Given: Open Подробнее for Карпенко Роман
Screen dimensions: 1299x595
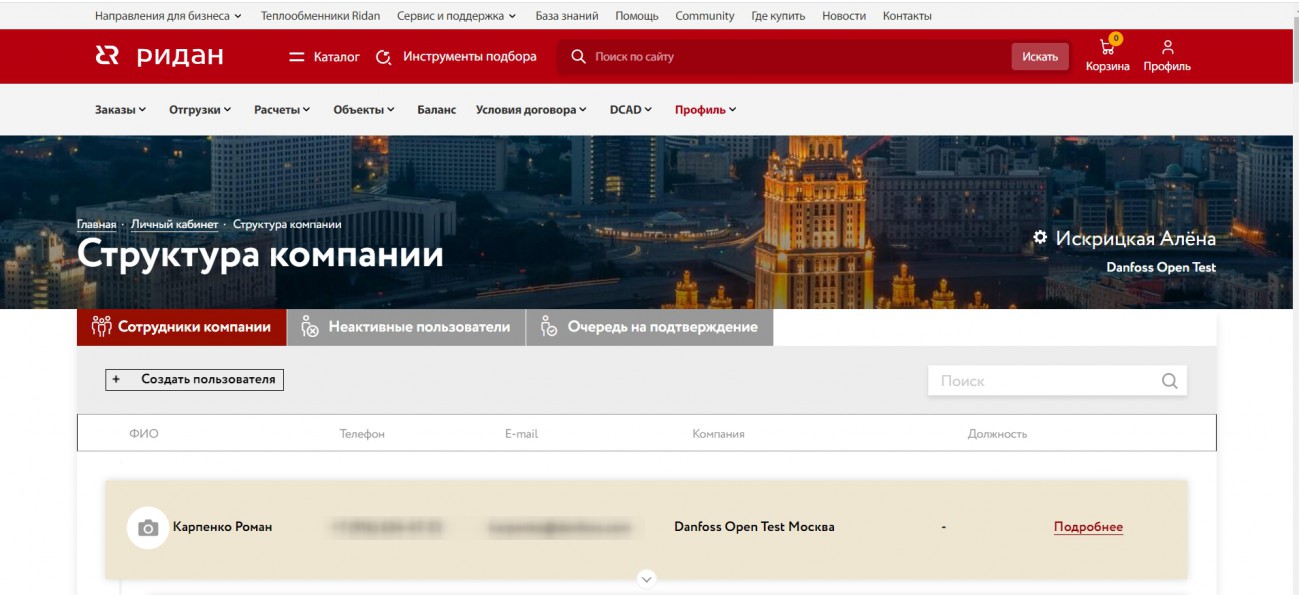Looking at the screenshot, I should click(1086, 525).
